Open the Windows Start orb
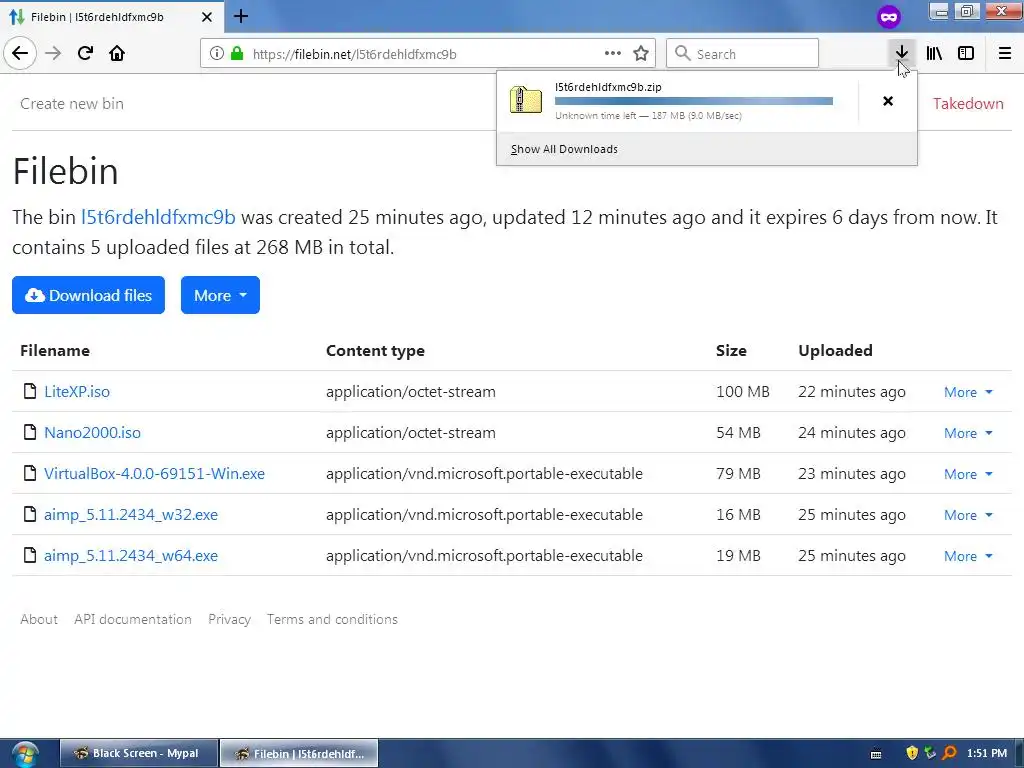1024x768 pixels. tap(25, 754)
